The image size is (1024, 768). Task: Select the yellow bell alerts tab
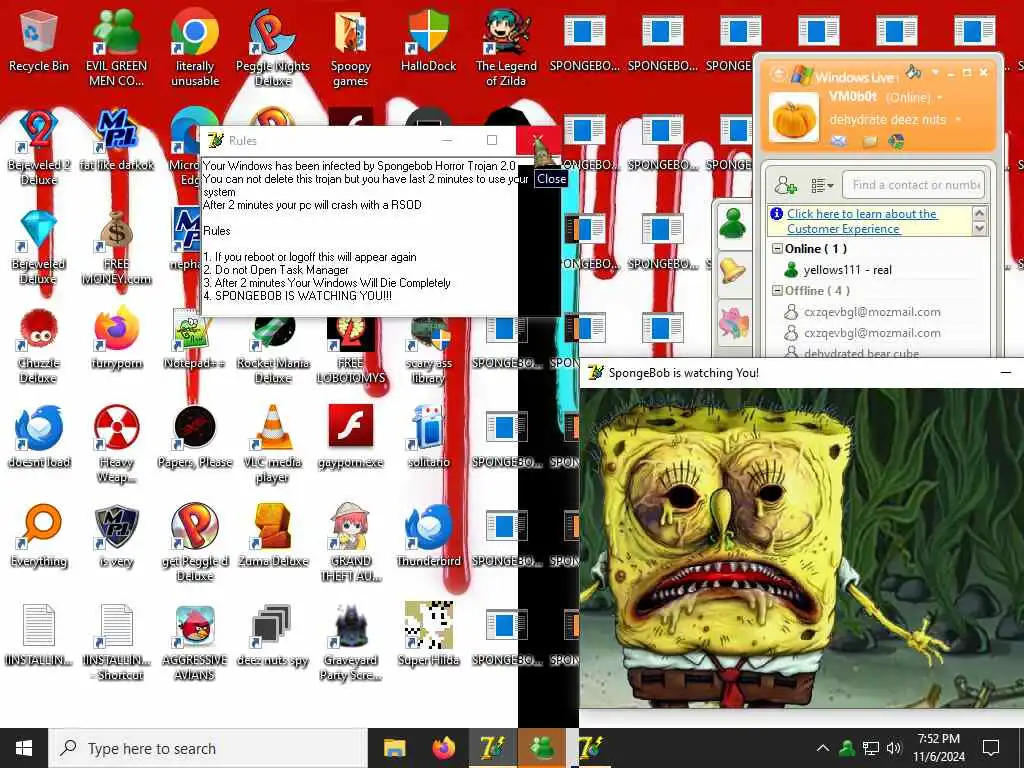coord(732,272)
